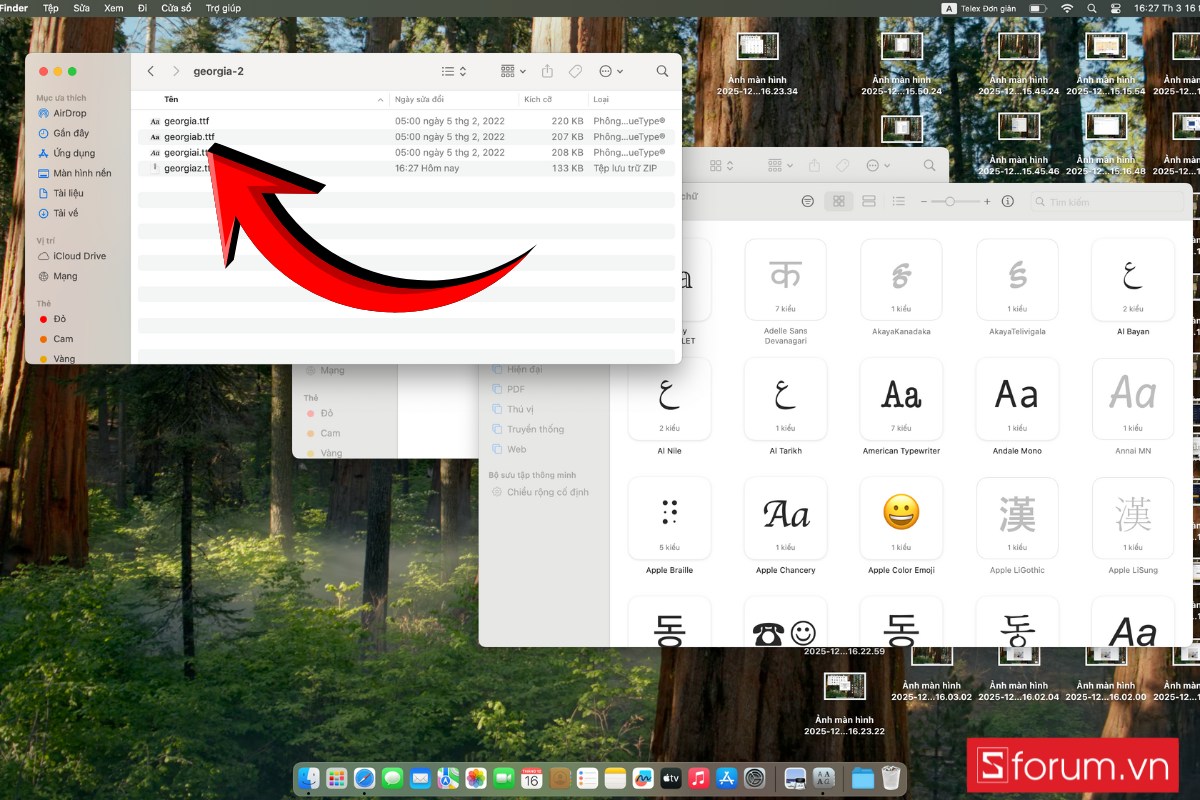This screenshot has width=1200, height=800.
Task: Click the font preview size slider
Action: (x=949, y=201)
